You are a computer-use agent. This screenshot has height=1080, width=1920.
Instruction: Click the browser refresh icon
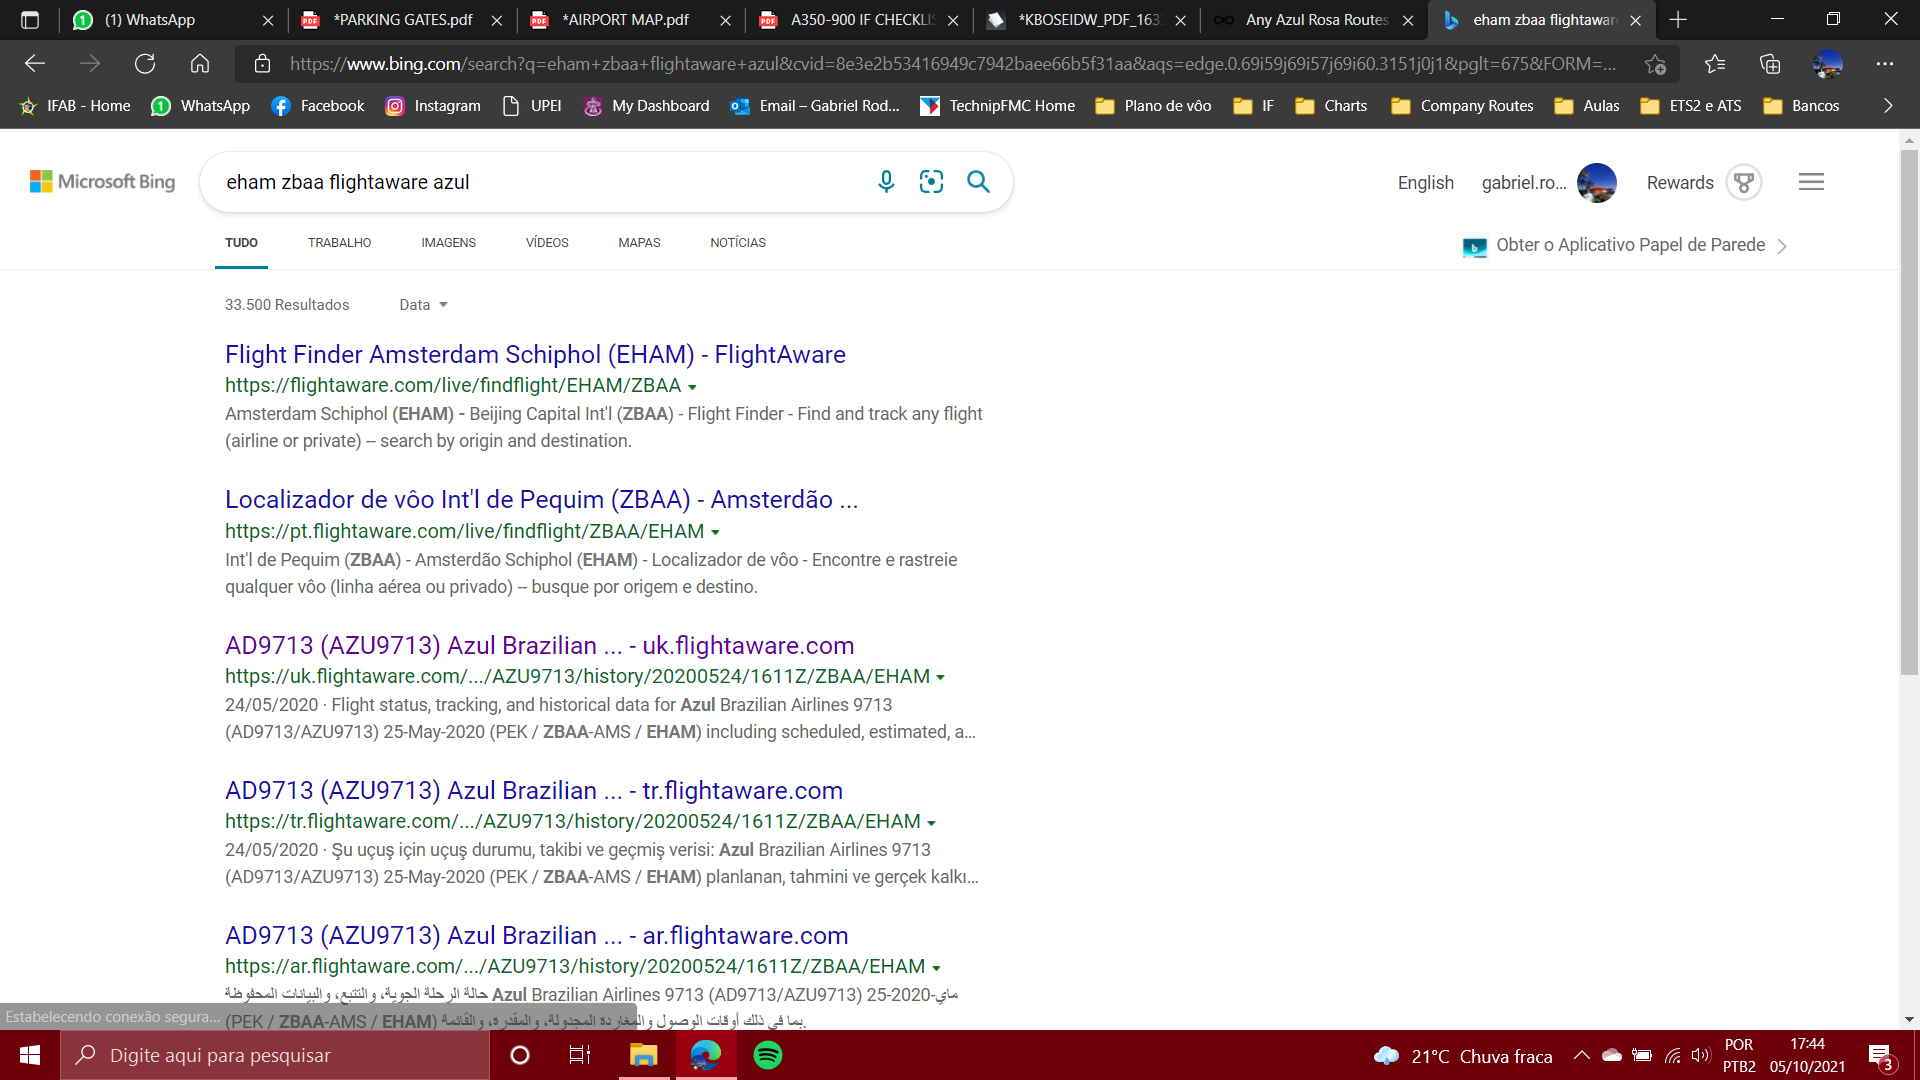click(x=145, y=64)
